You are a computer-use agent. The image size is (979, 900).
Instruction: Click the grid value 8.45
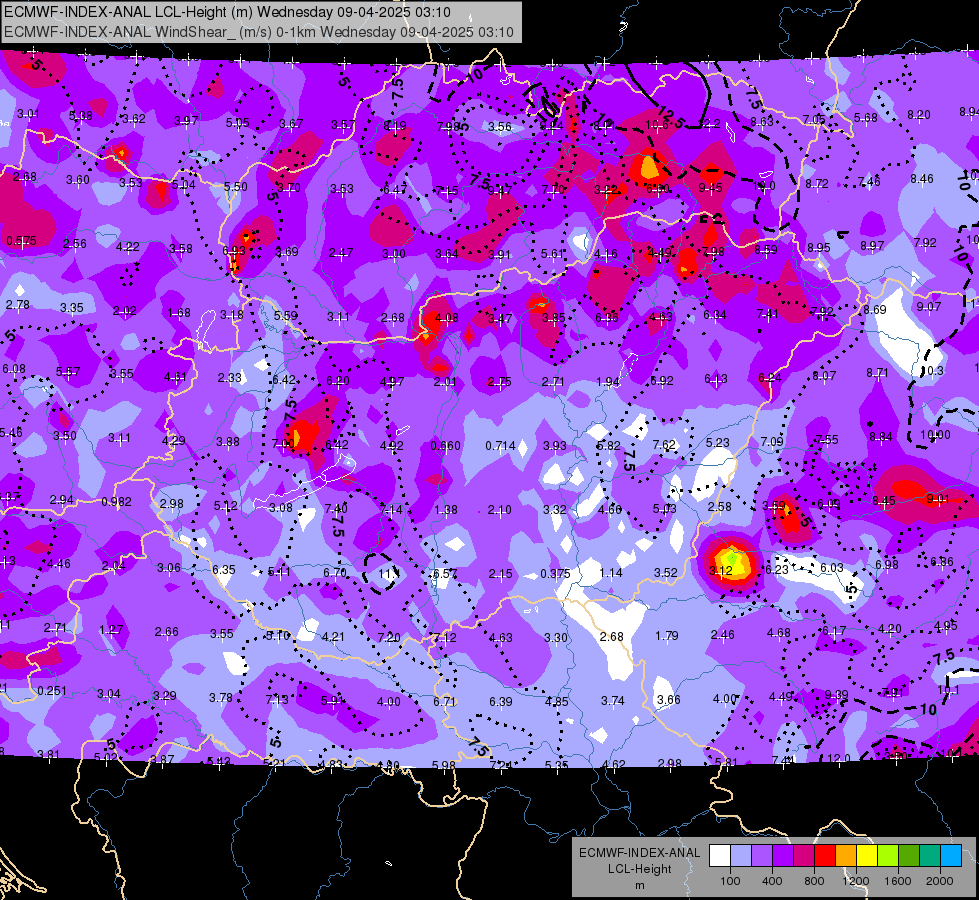[884, 501]
